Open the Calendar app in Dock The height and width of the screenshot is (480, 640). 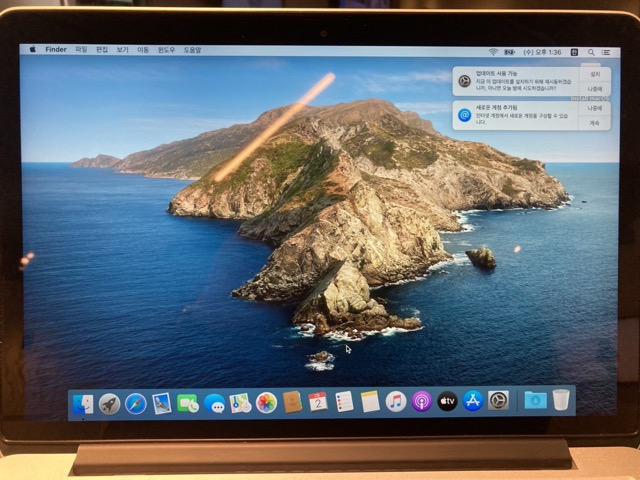tap(318, 402)
